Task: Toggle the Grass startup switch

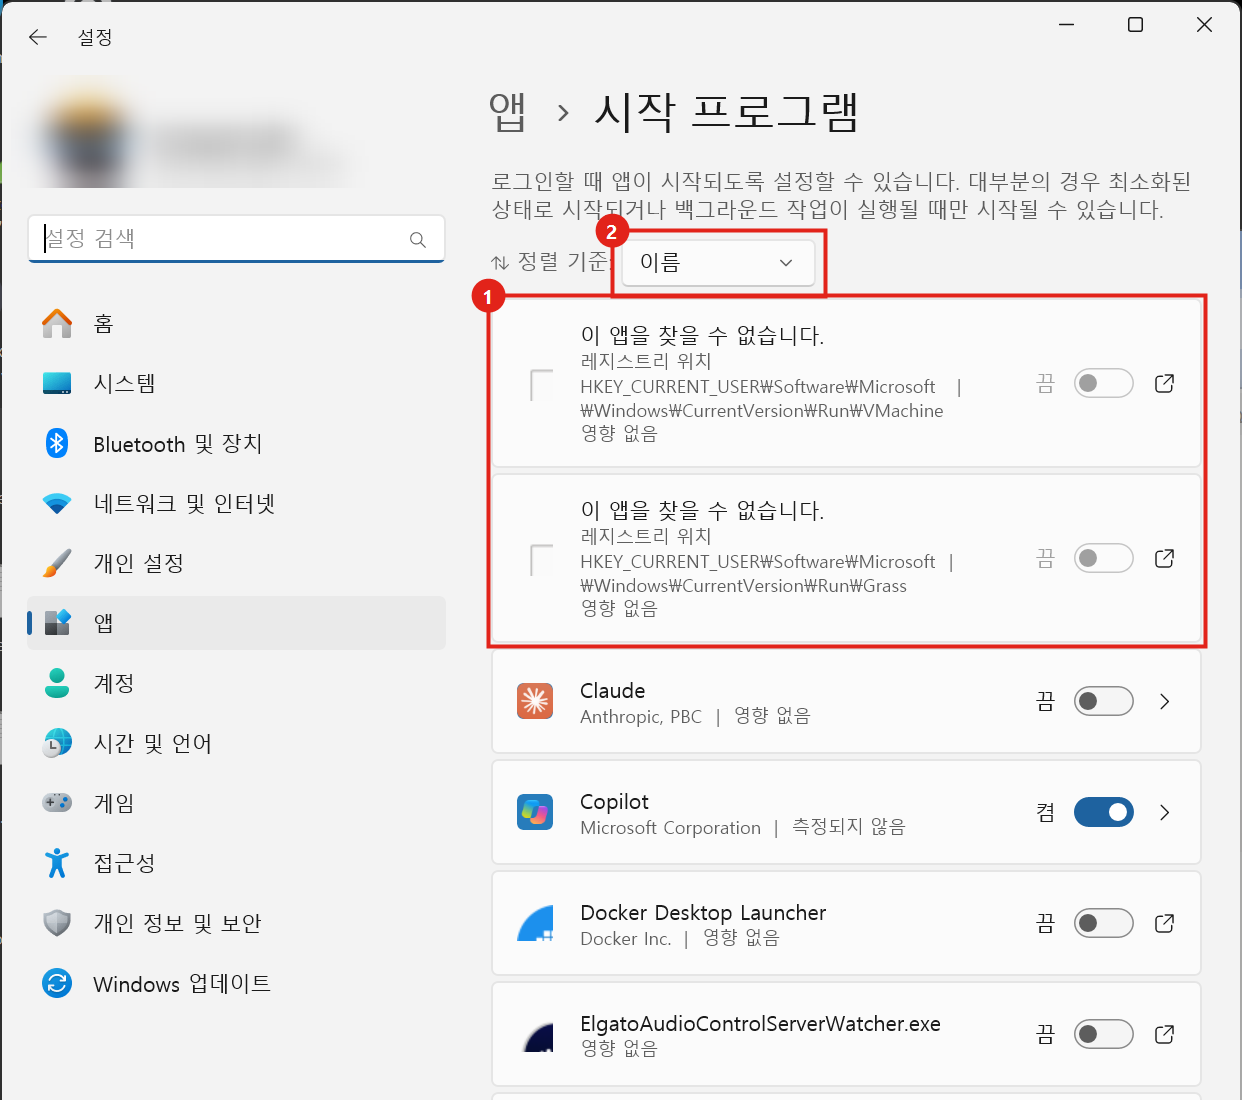Action: [x=1104, y=558]
